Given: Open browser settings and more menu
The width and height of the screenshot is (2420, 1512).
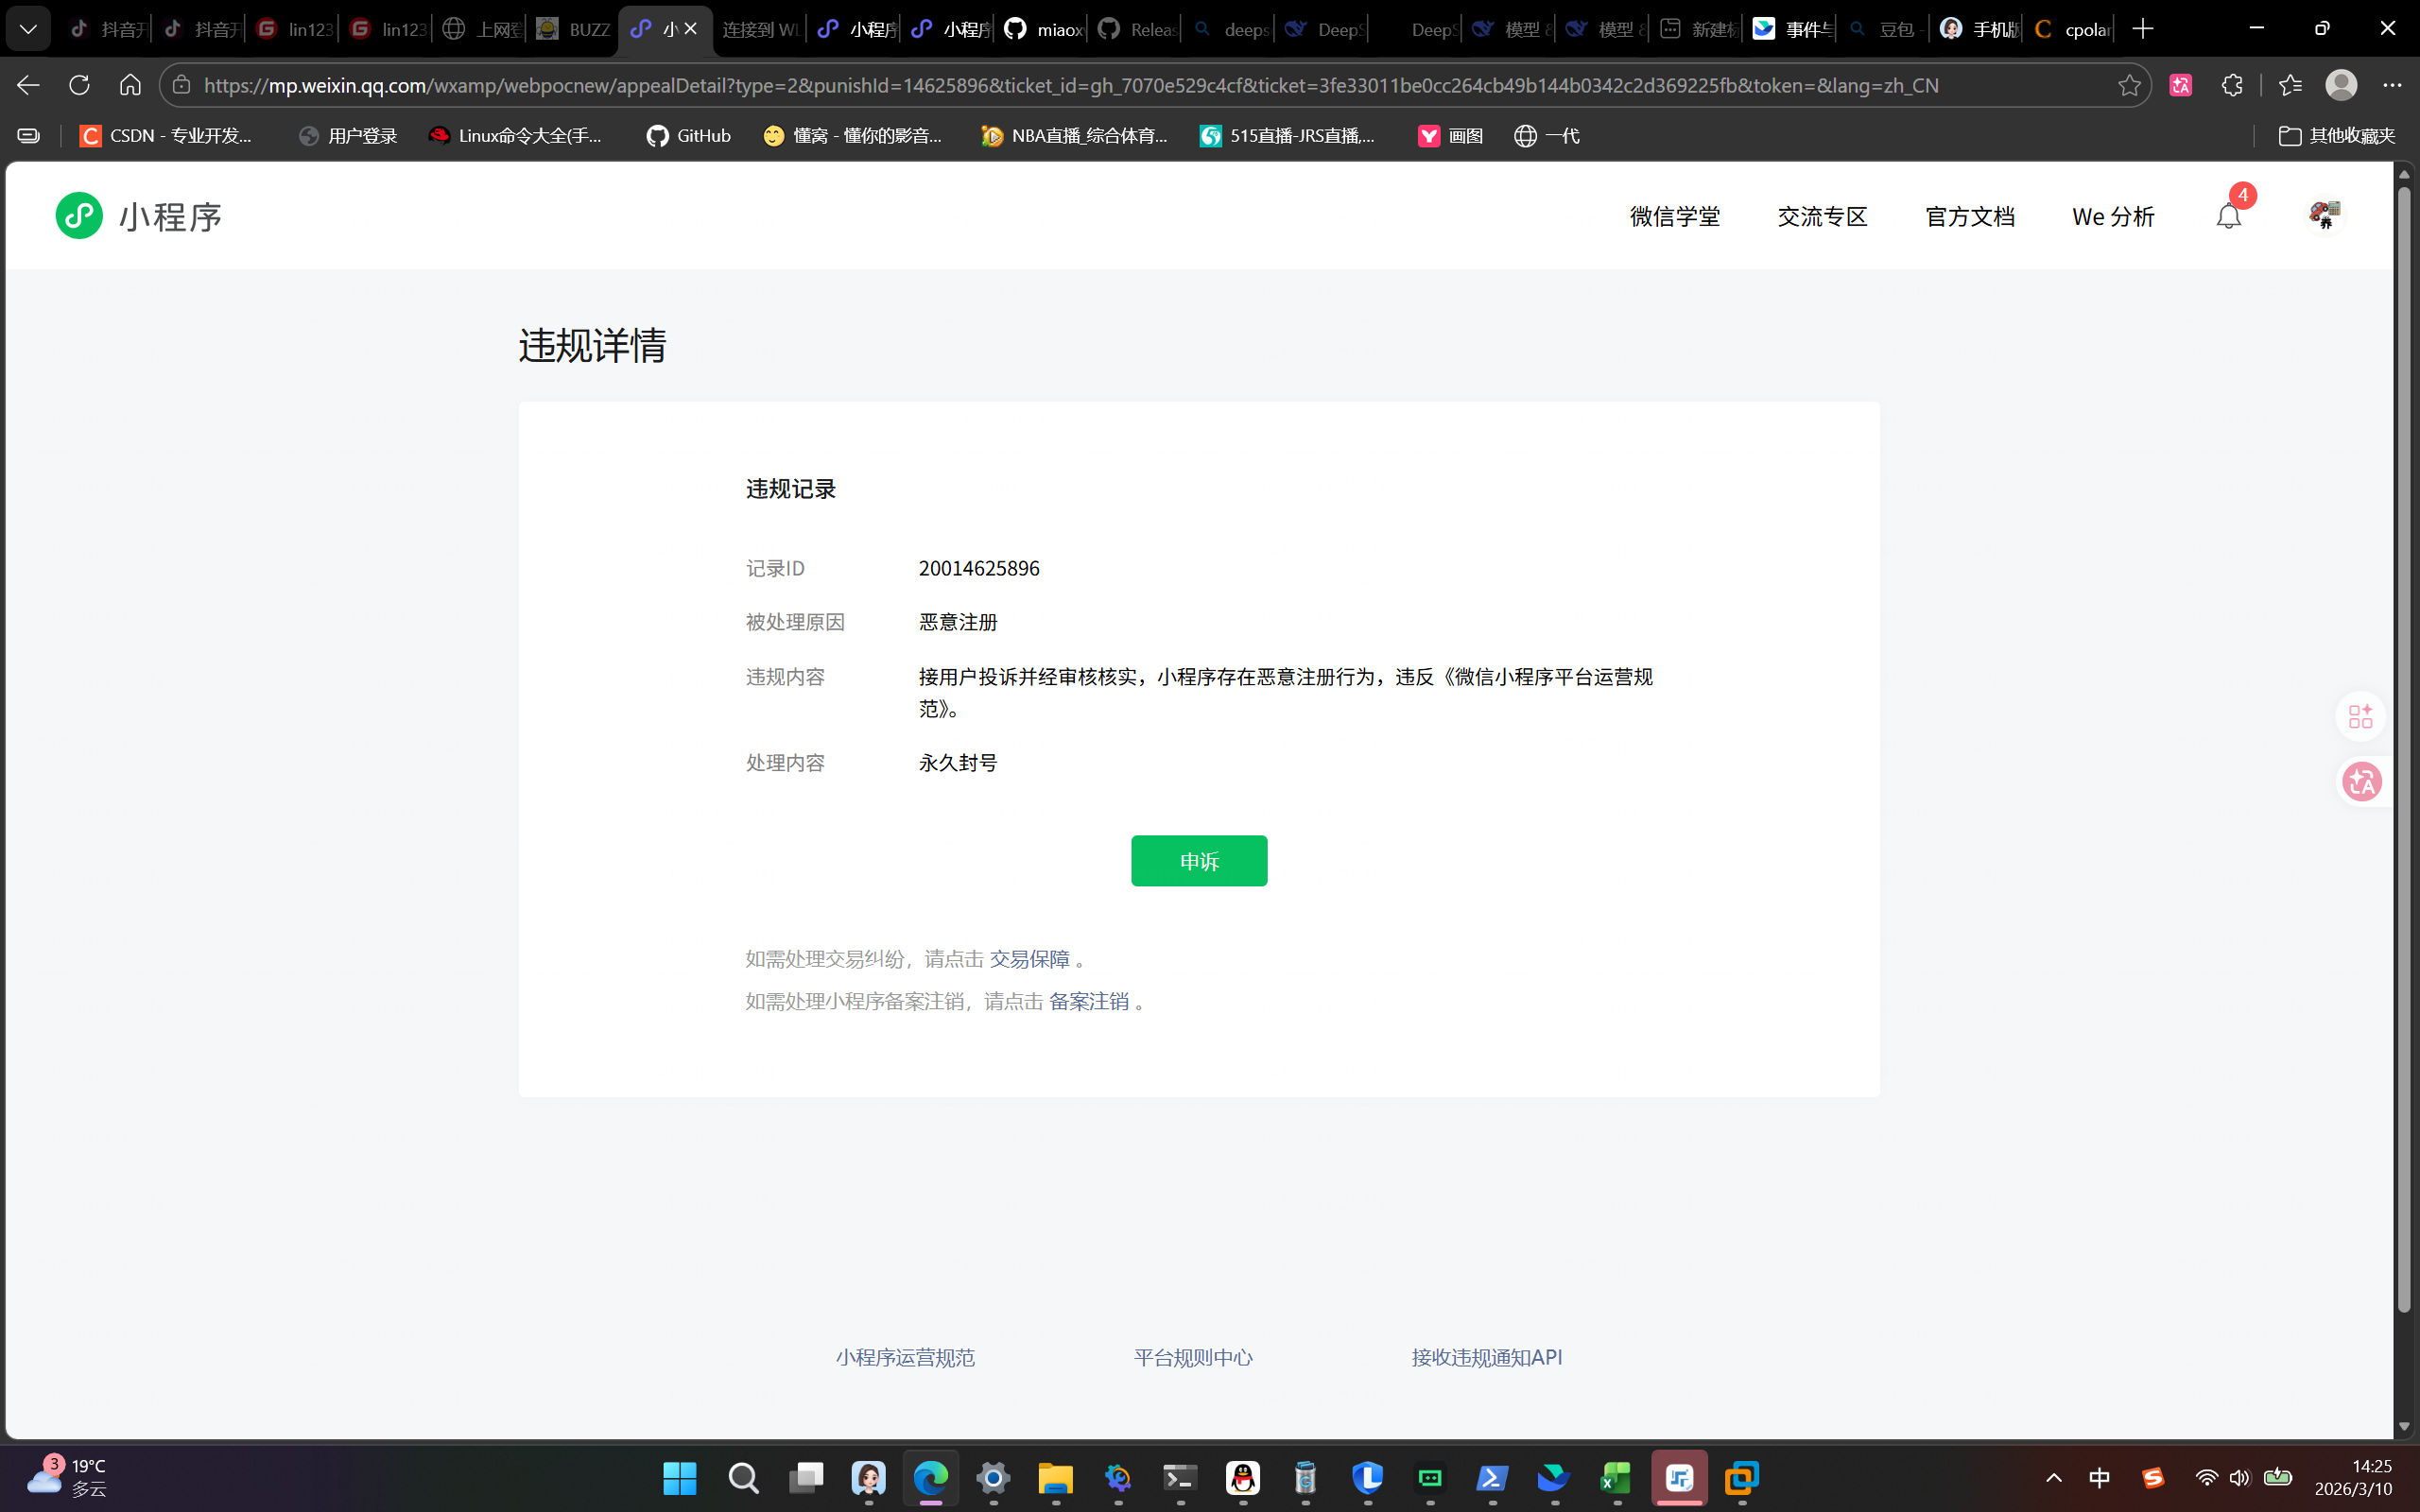Looking at the screenshot, I should pos(2392,85).
